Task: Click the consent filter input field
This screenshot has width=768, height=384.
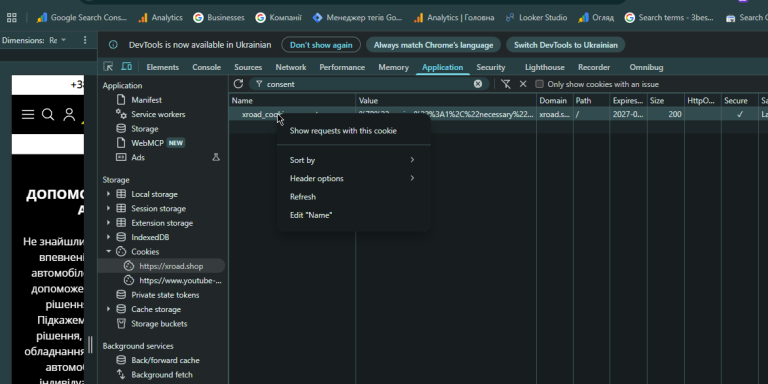Action: 369,84
